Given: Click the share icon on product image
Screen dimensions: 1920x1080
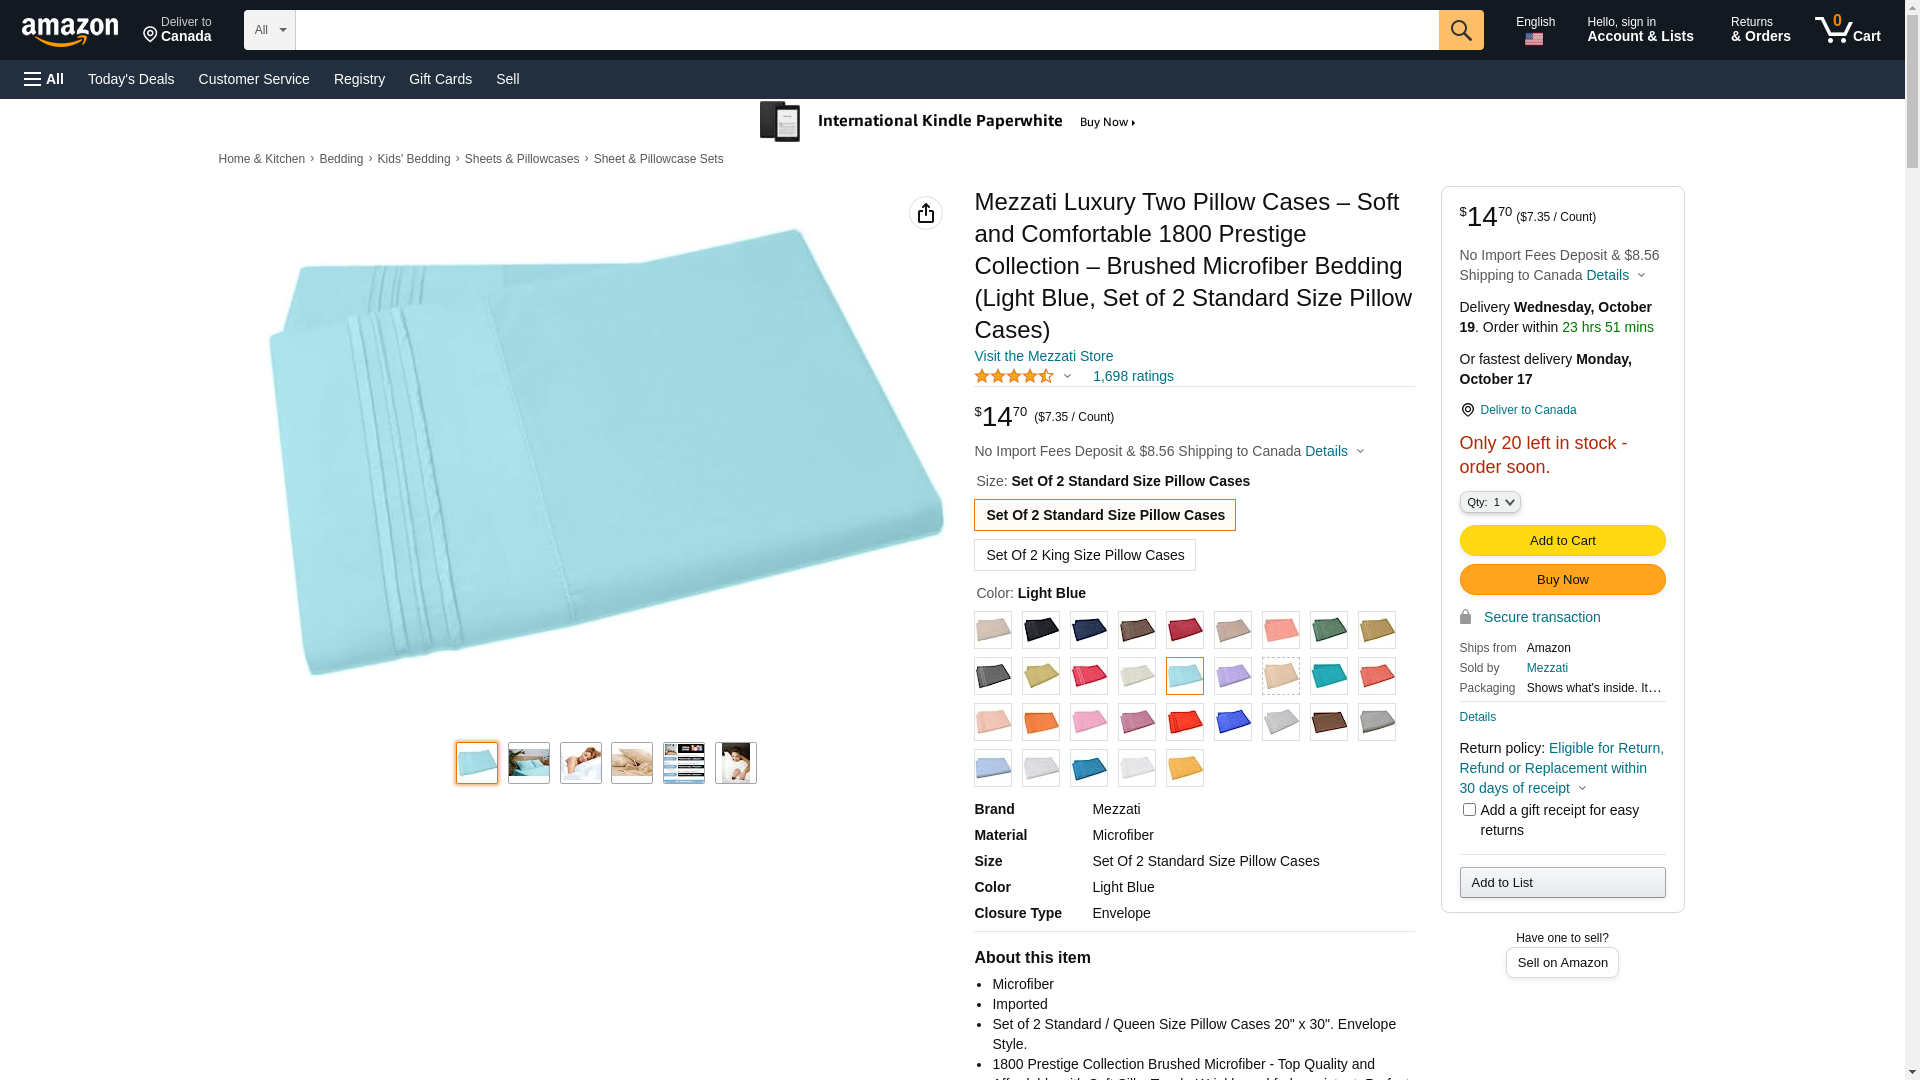Looking at the screenshot, I should pos(926,213).
